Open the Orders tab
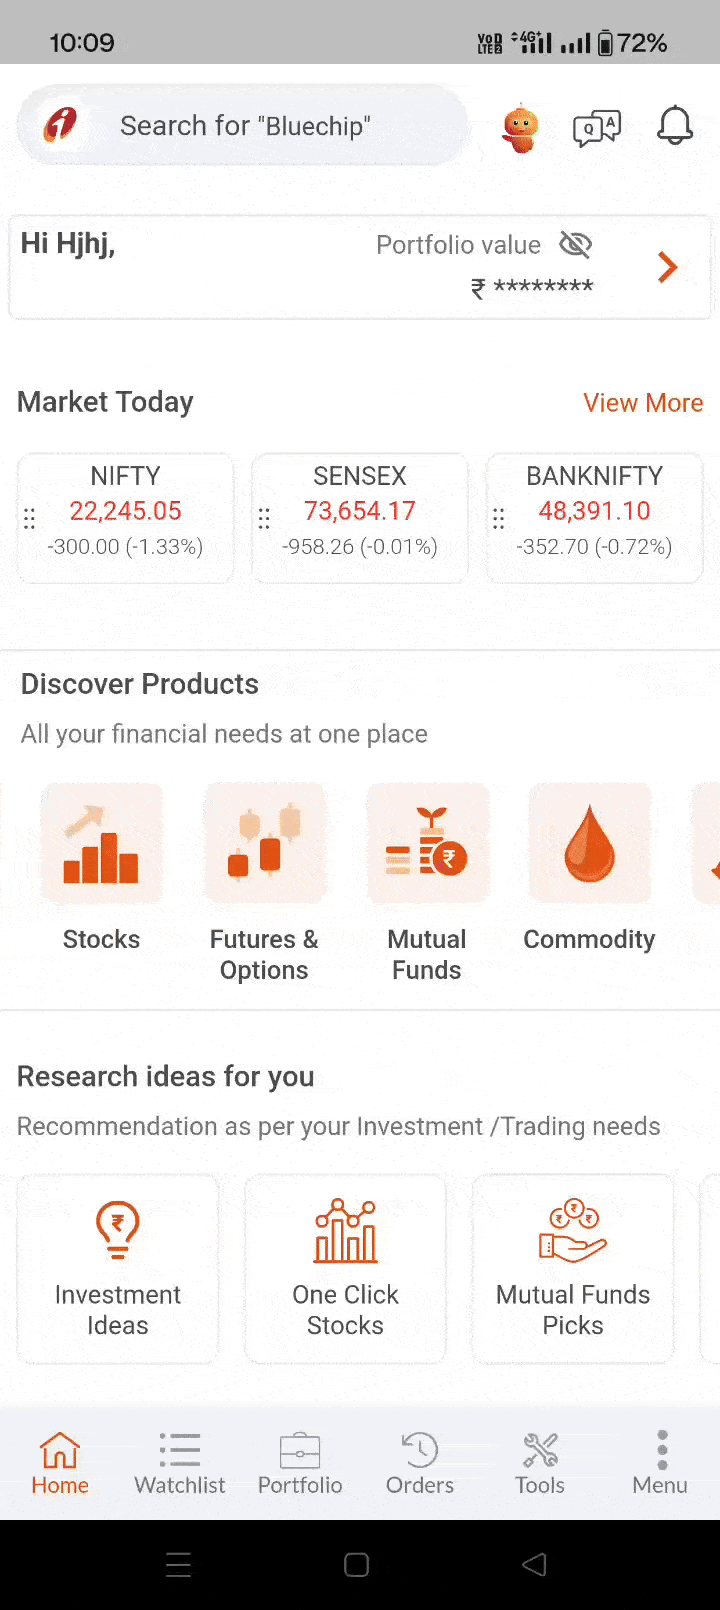Screen dimensions: 720x1610 420,1463
